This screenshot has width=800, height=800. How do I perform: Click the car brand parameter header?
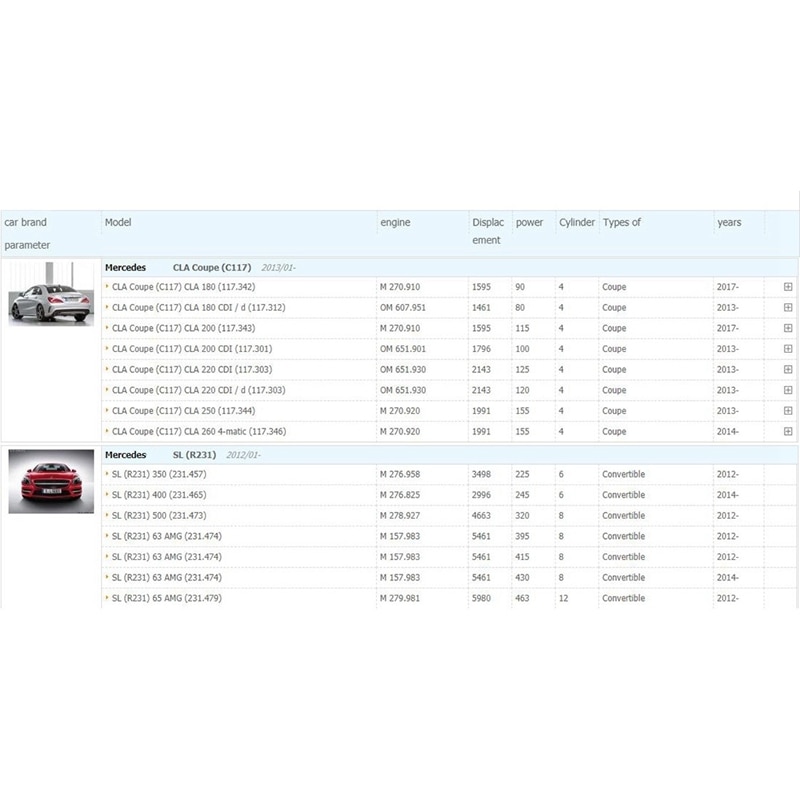[27, 234]
